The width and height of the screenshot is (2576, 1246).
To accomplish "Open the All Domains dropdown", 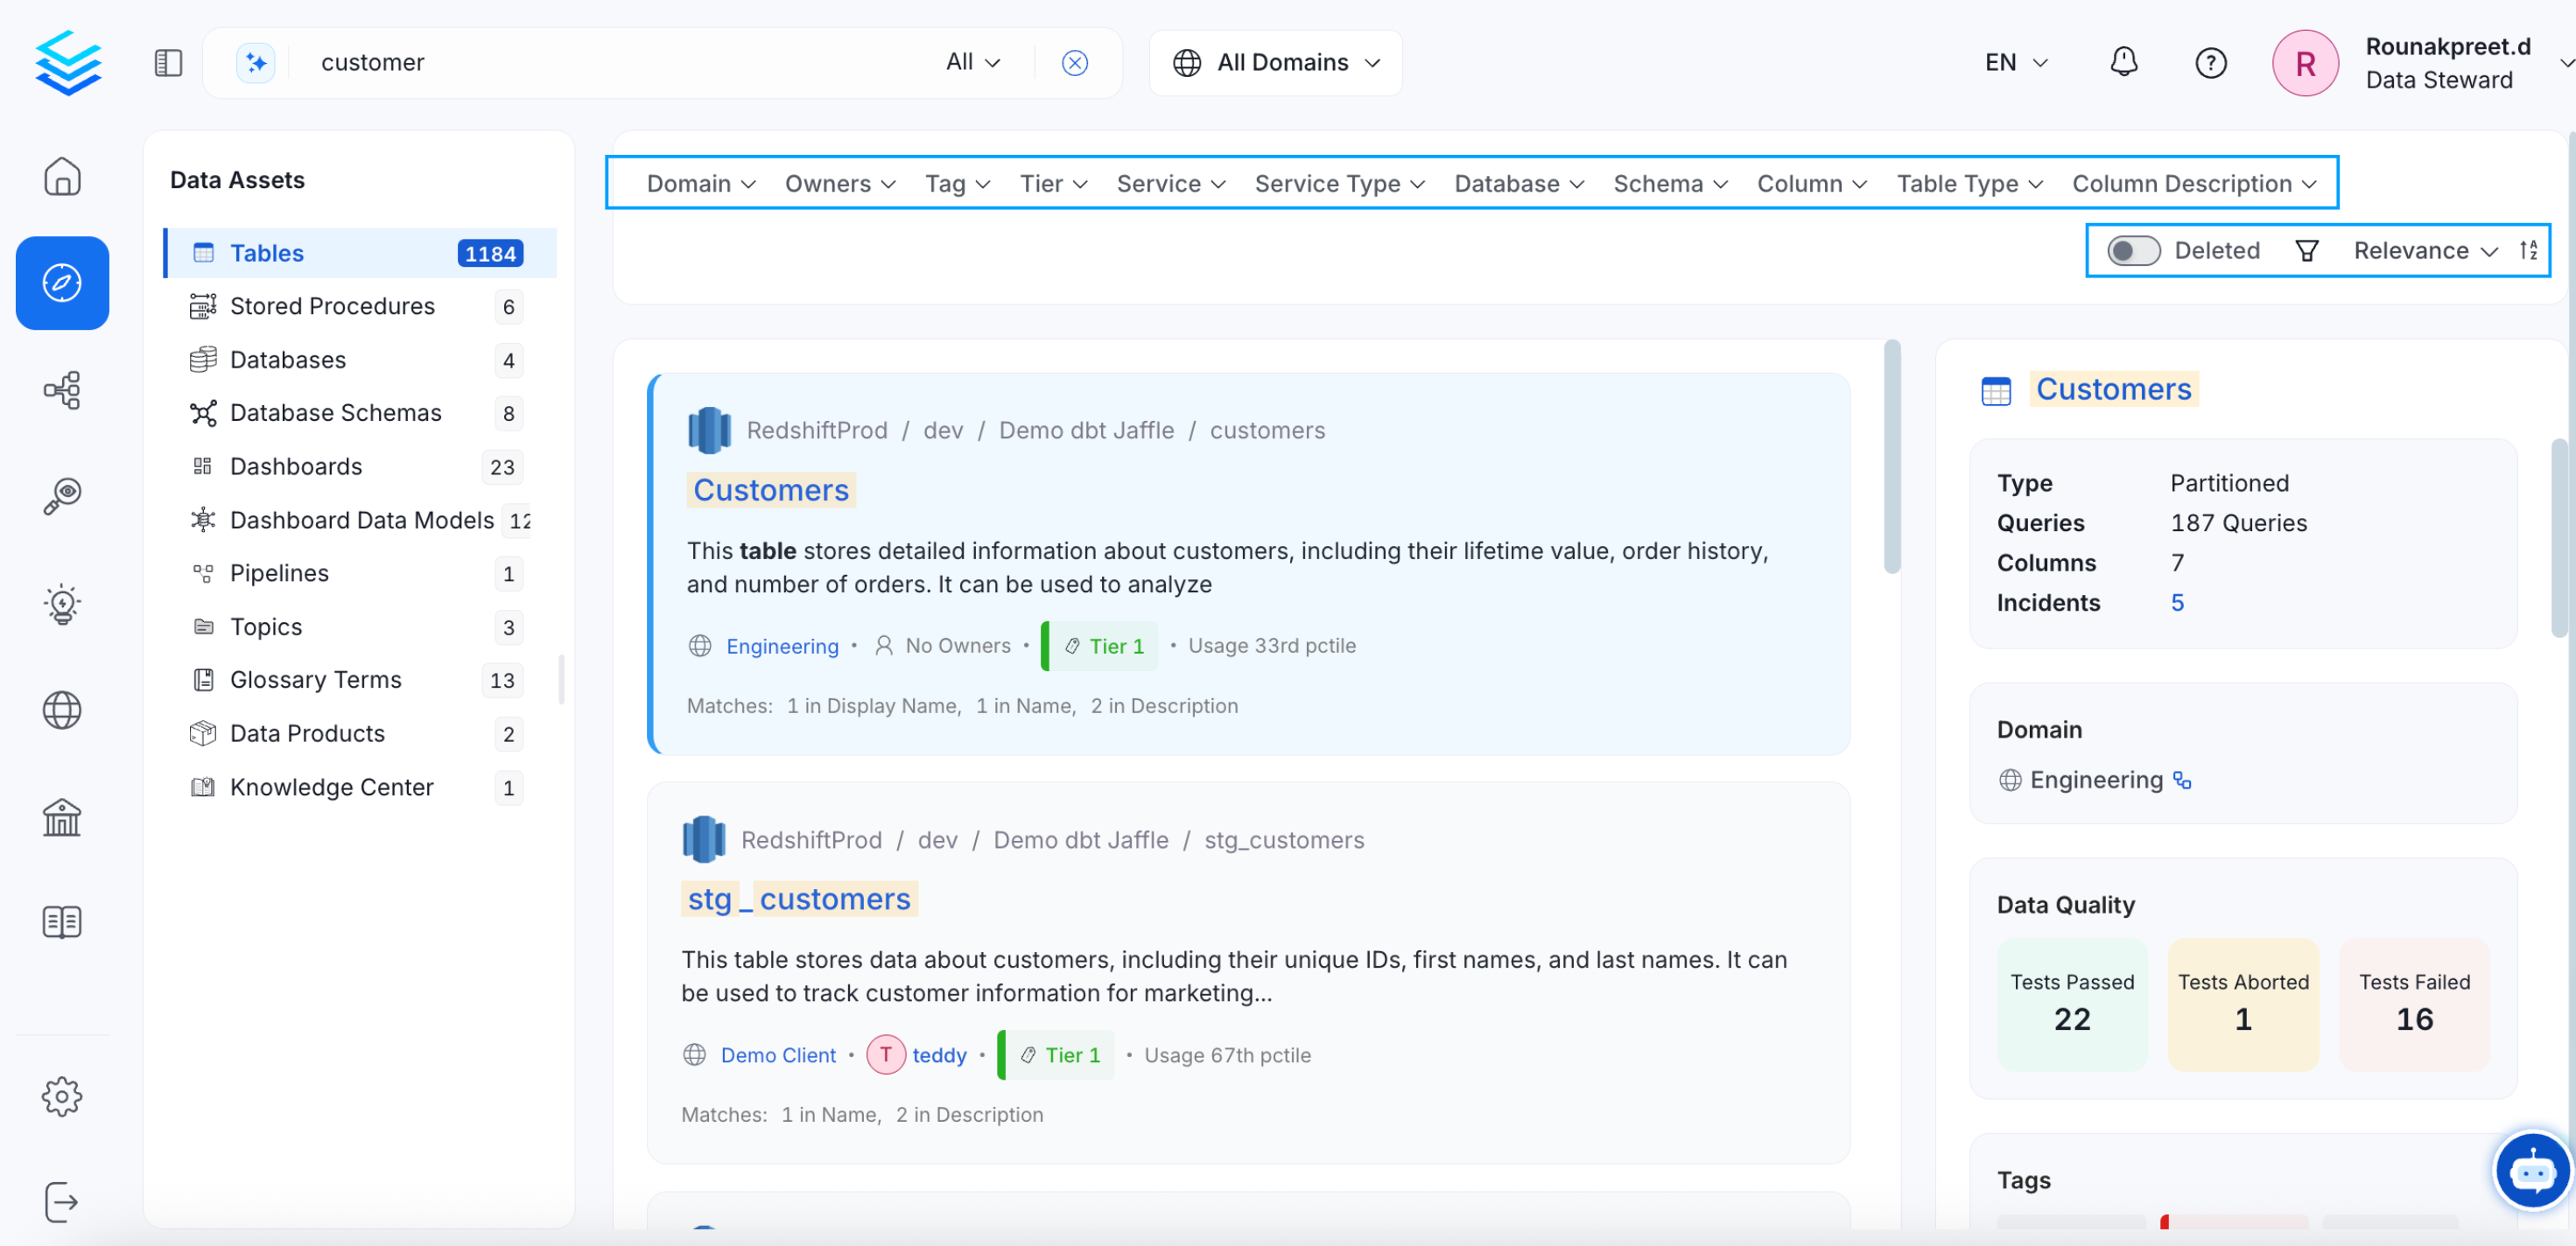I will (x=1276, y=63).
